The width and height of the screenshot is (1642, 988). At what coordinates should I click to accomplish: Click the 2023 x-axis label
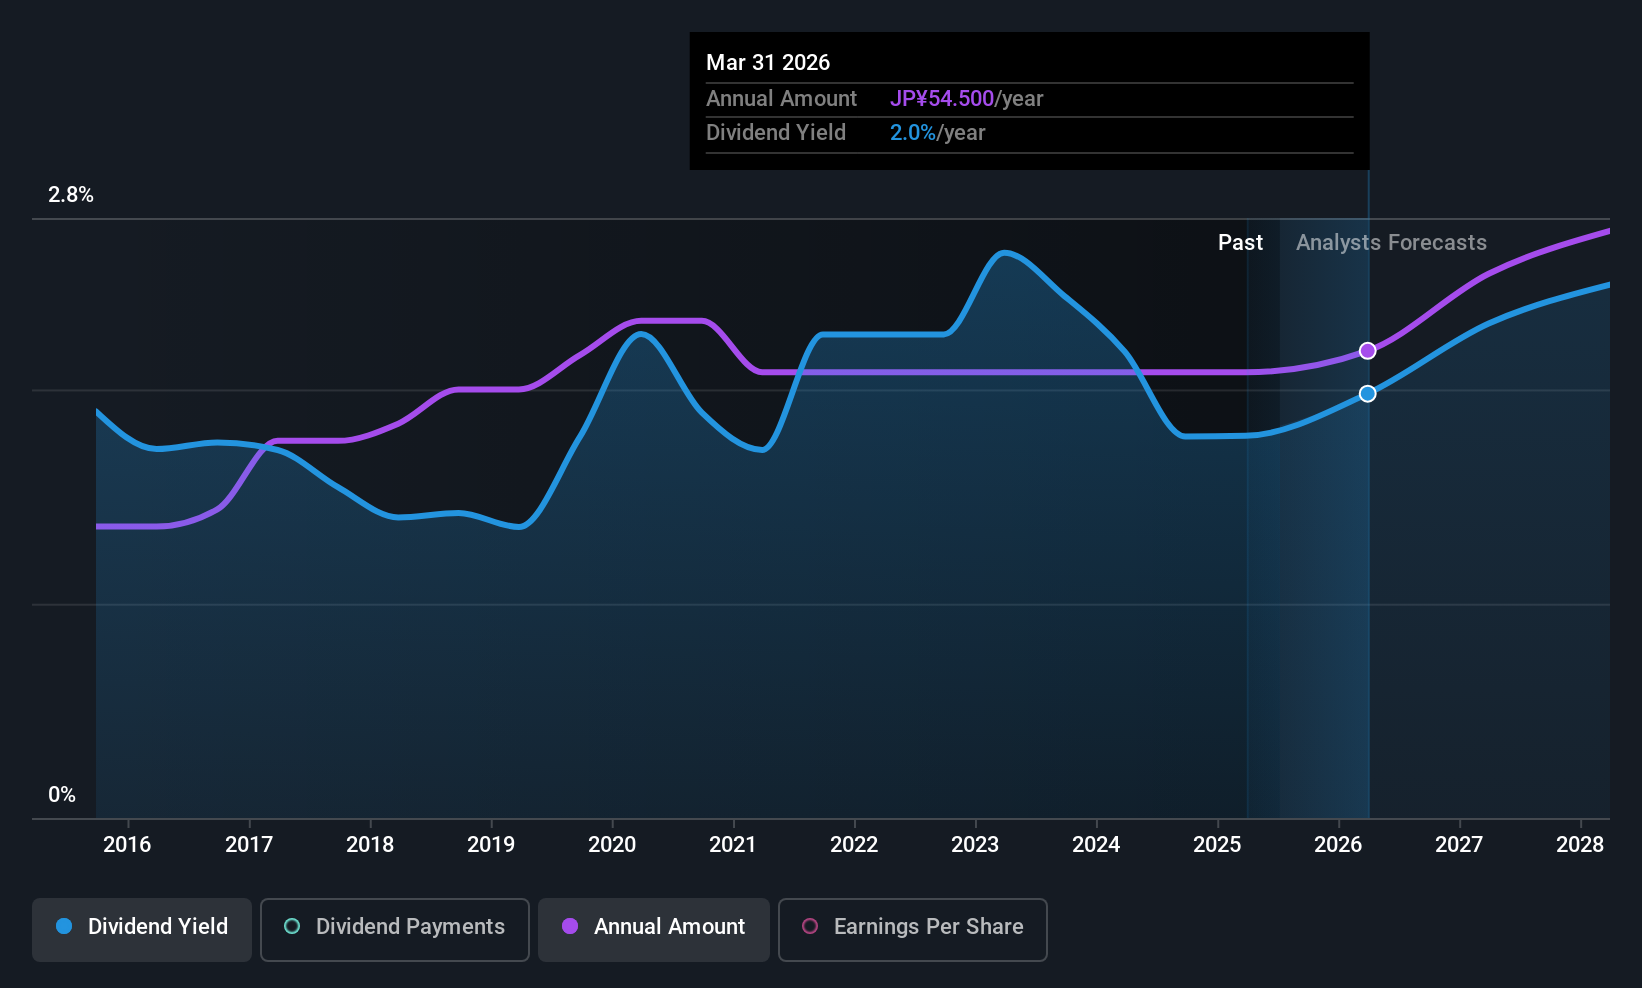tap(975, 845)
